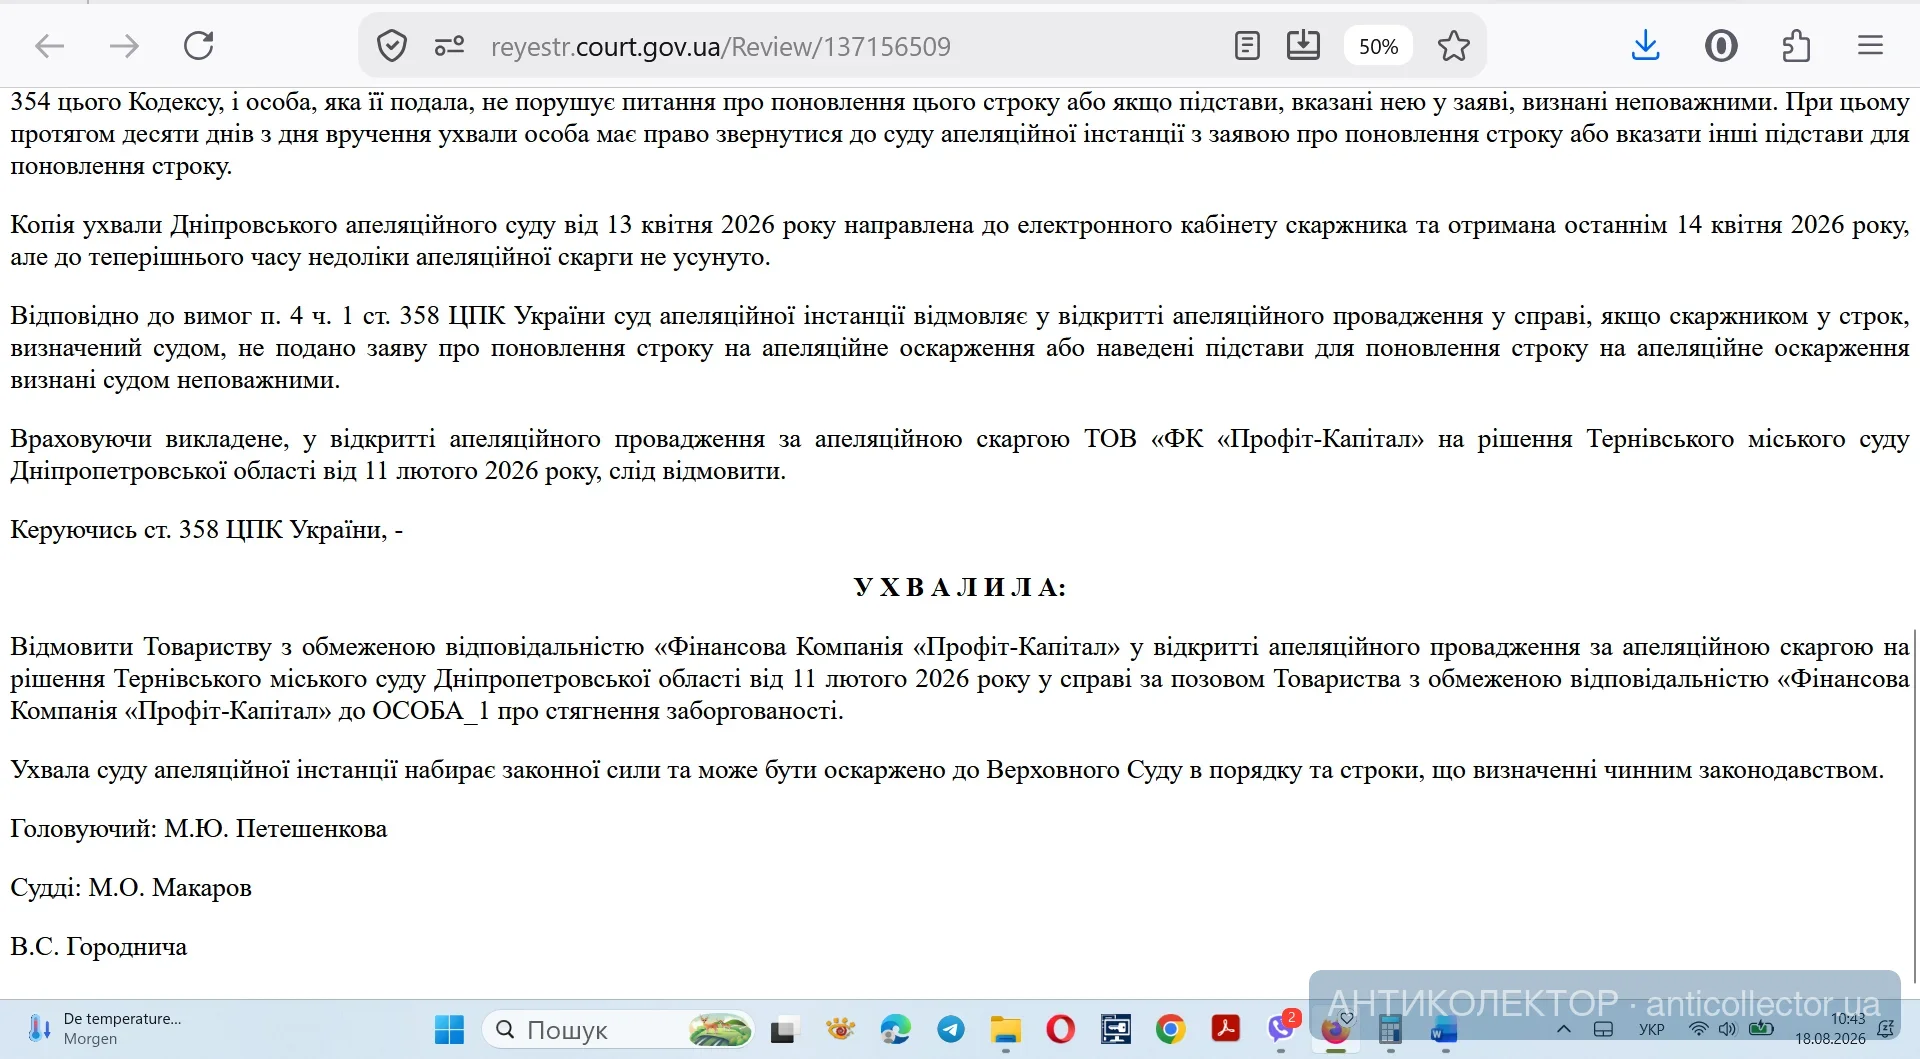Image resolution: width=1920 pixels, height=1059 pixels.
Task: Switch to Microsoft Word on the taskbar
Action: [1444, 1029]
